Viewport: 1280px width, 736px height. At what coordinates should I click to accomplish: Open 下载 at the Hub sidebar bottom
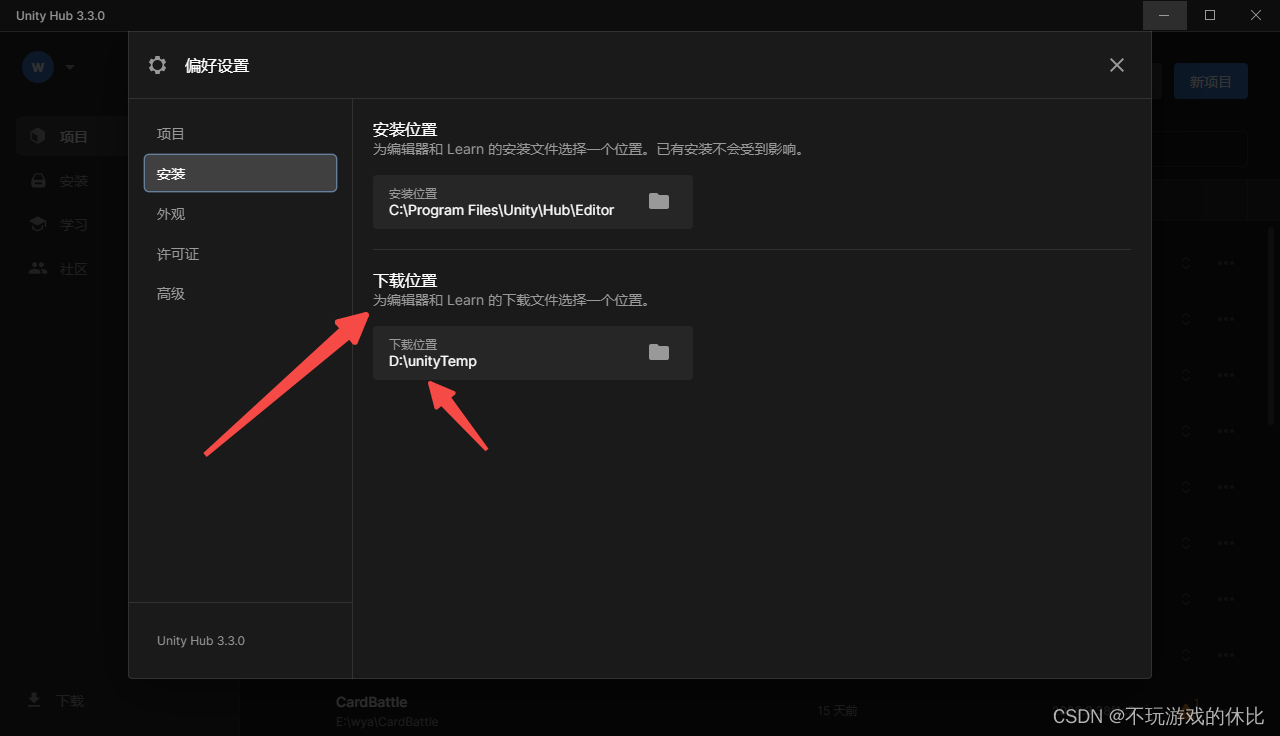coord(56,701)
